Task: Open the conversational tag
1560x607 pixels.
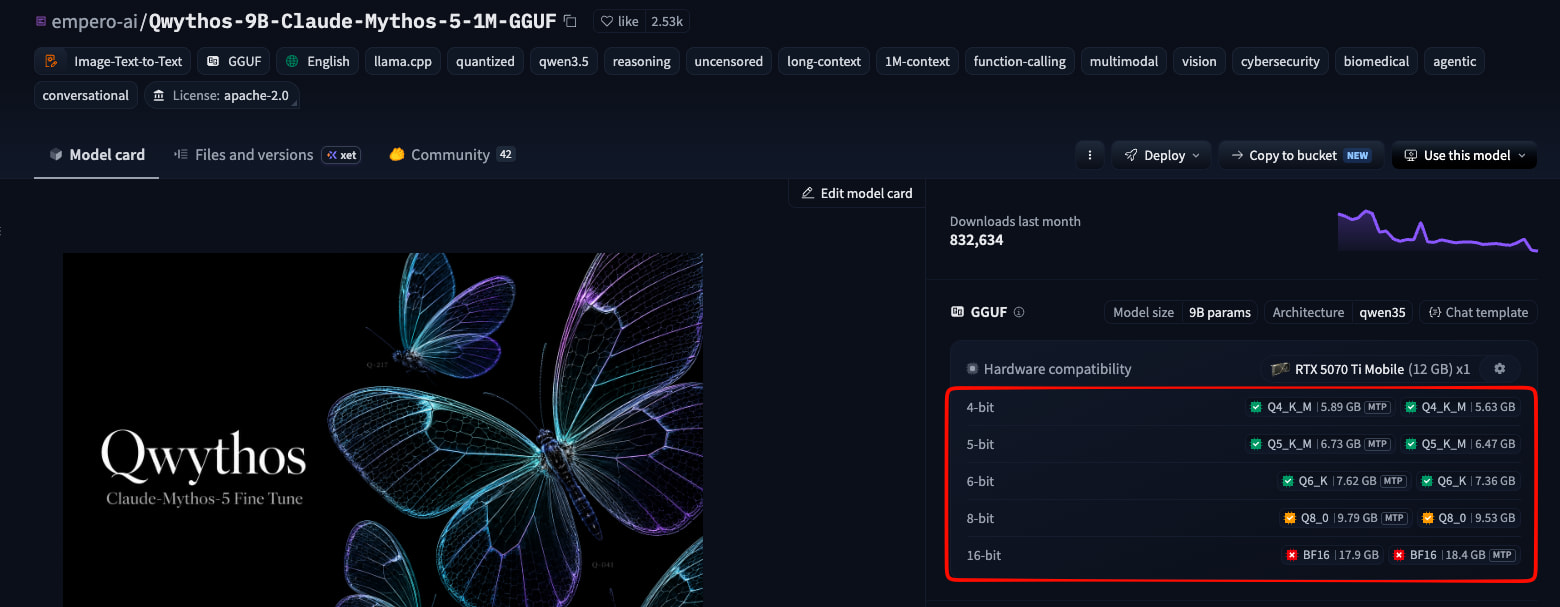Action: coord(86,95)
